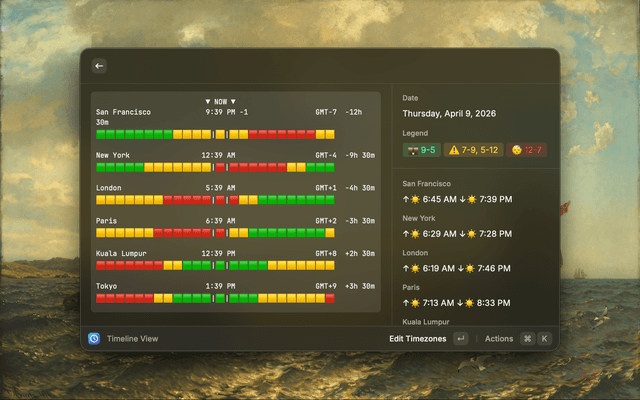
Task: Click the date Thursday, April 9, 2026
Action: click(454, 114)
